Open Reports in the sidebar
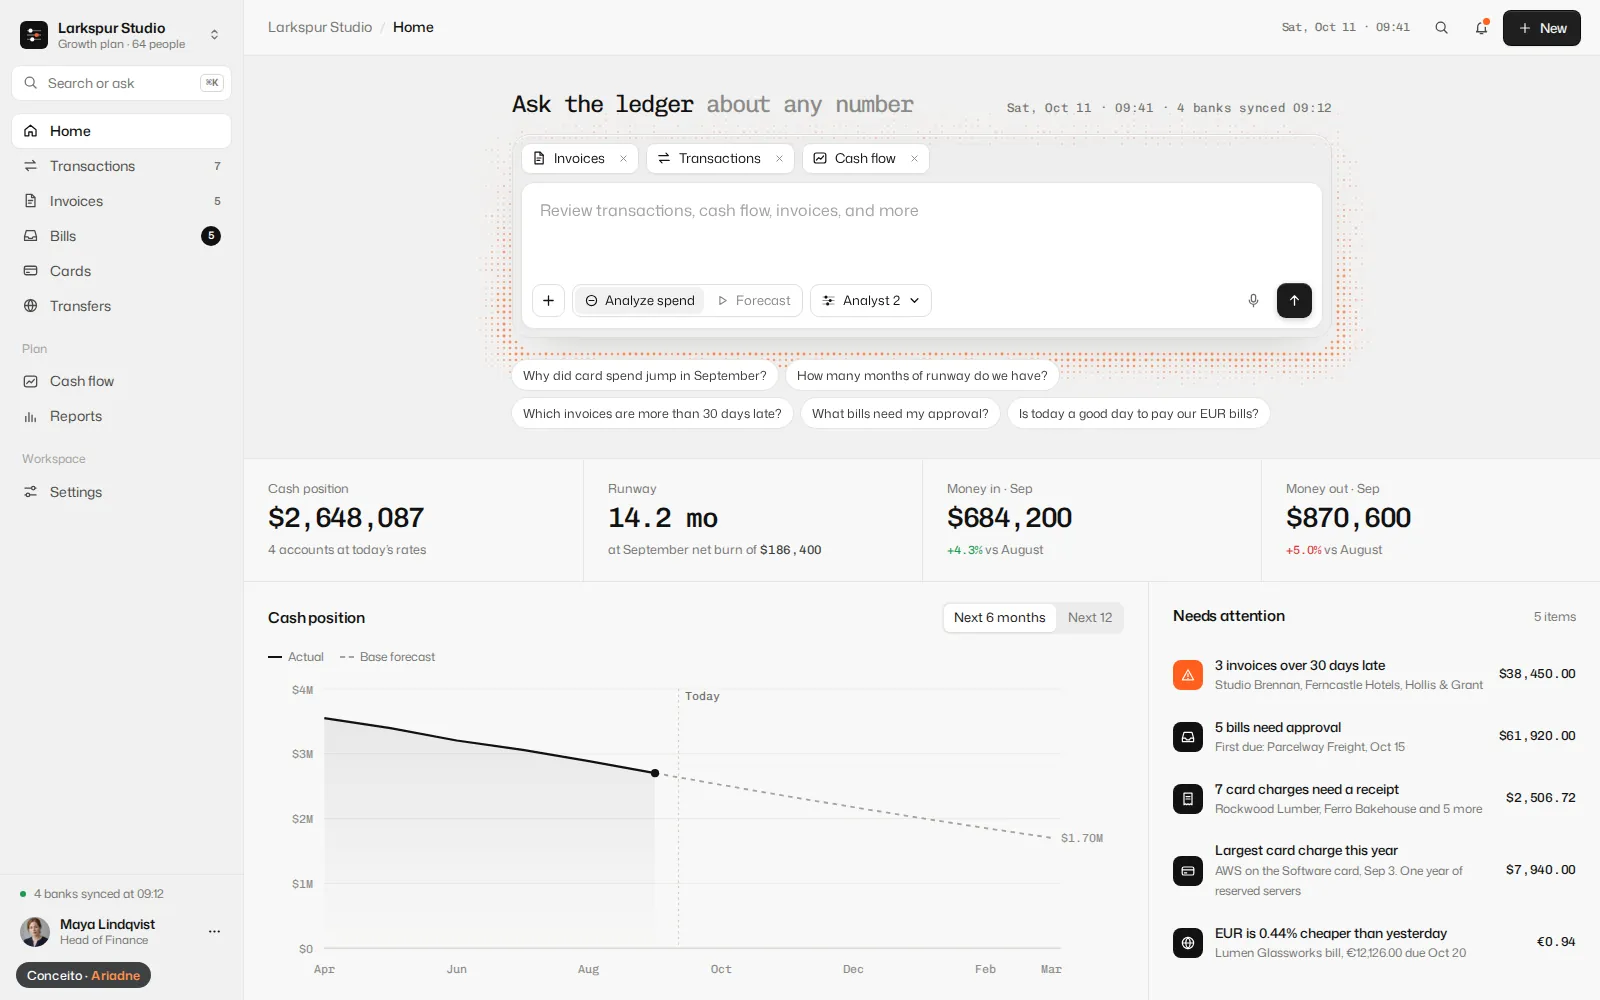Screen dimensions: 1600x1000 pyautogui.click(x=121, y=416)
